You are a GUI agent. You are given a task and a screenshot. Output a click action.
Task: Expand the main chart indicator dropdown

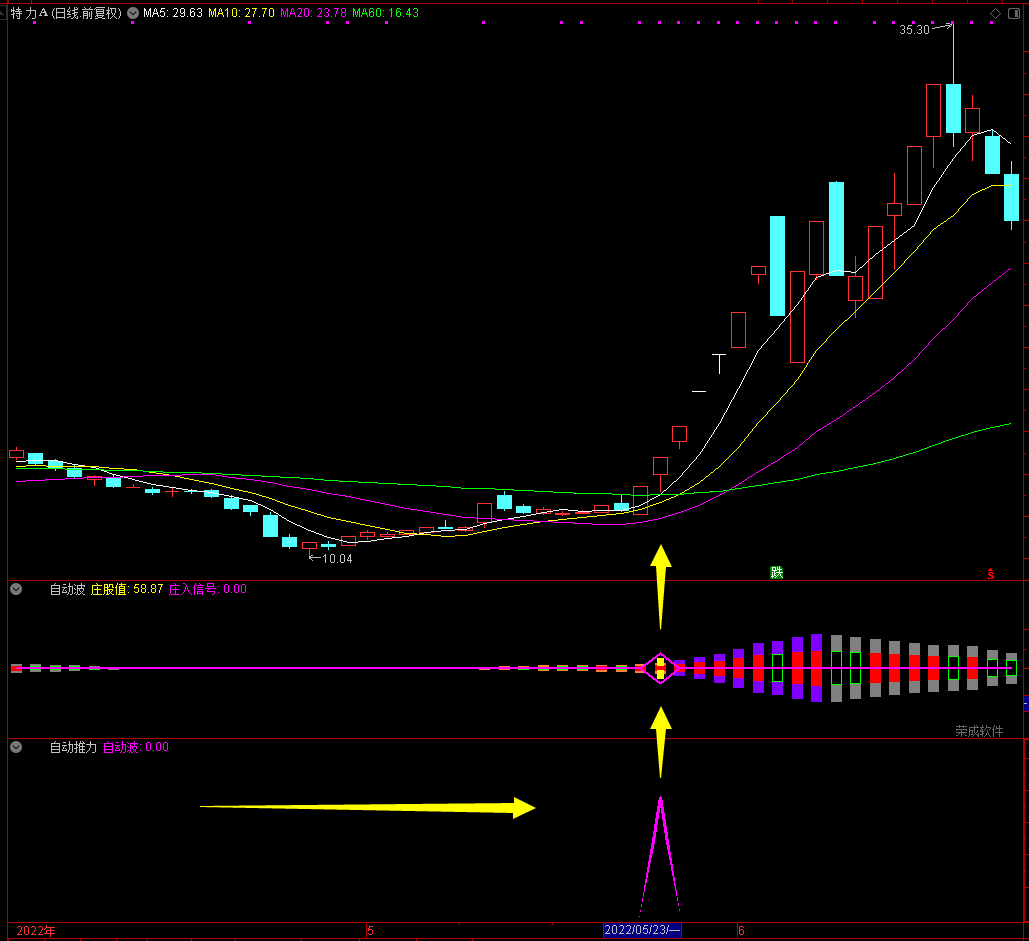[133, 13]
